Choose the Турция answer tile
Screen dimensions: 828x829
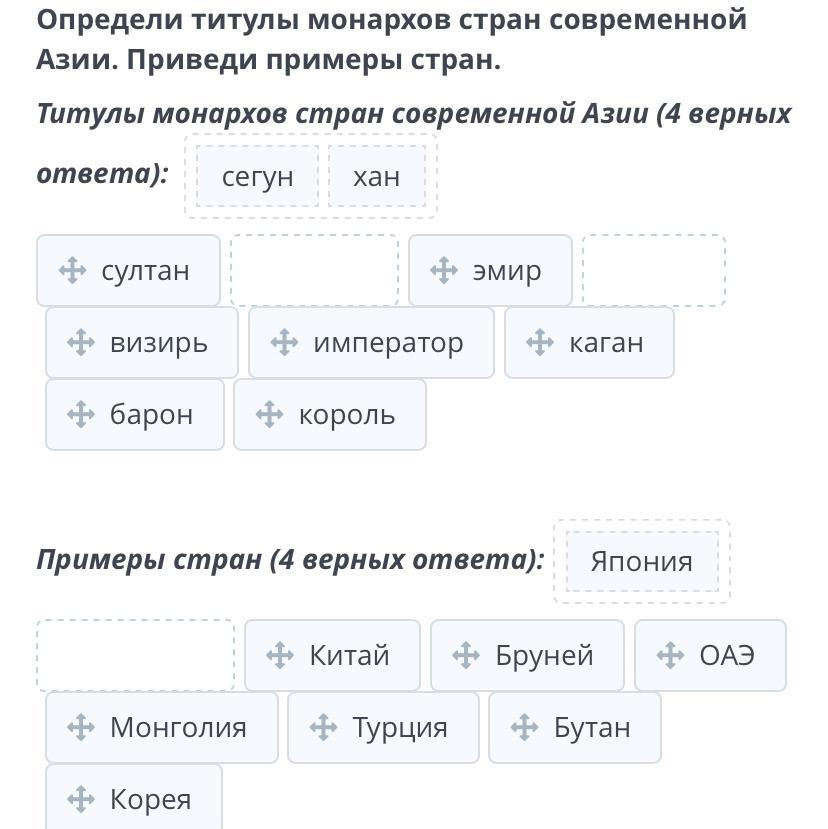click(x=383, y=727)
